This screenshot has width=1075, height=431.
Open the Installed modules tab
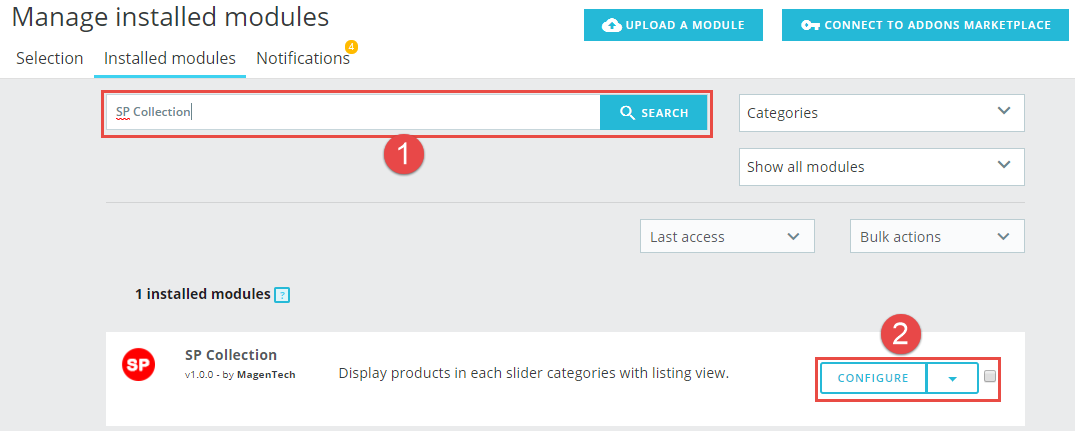pyautogui.click(x=170, y=58)
